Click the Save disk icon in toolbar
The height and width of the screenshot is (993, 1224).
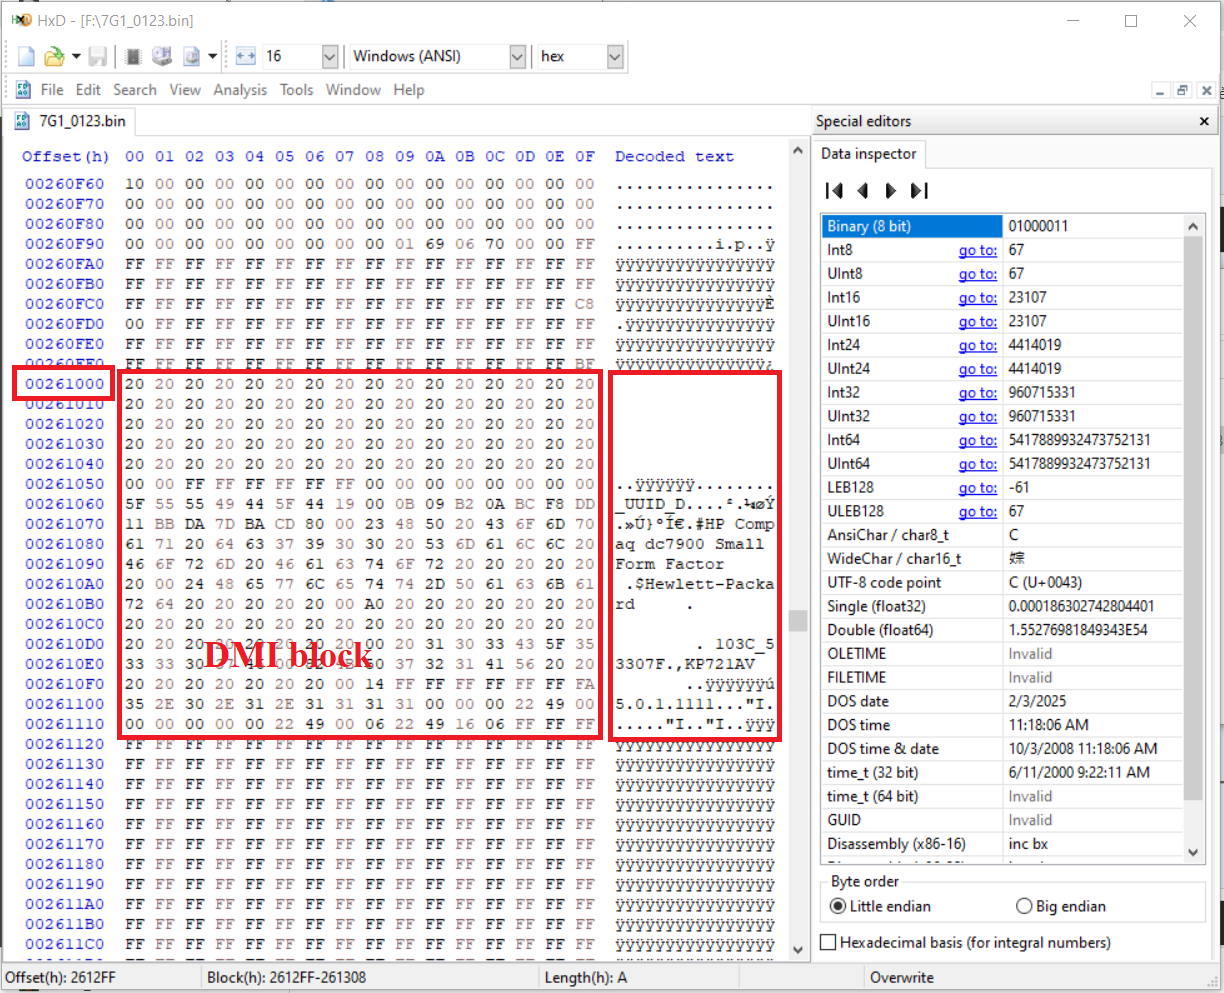tap(98, 57)
